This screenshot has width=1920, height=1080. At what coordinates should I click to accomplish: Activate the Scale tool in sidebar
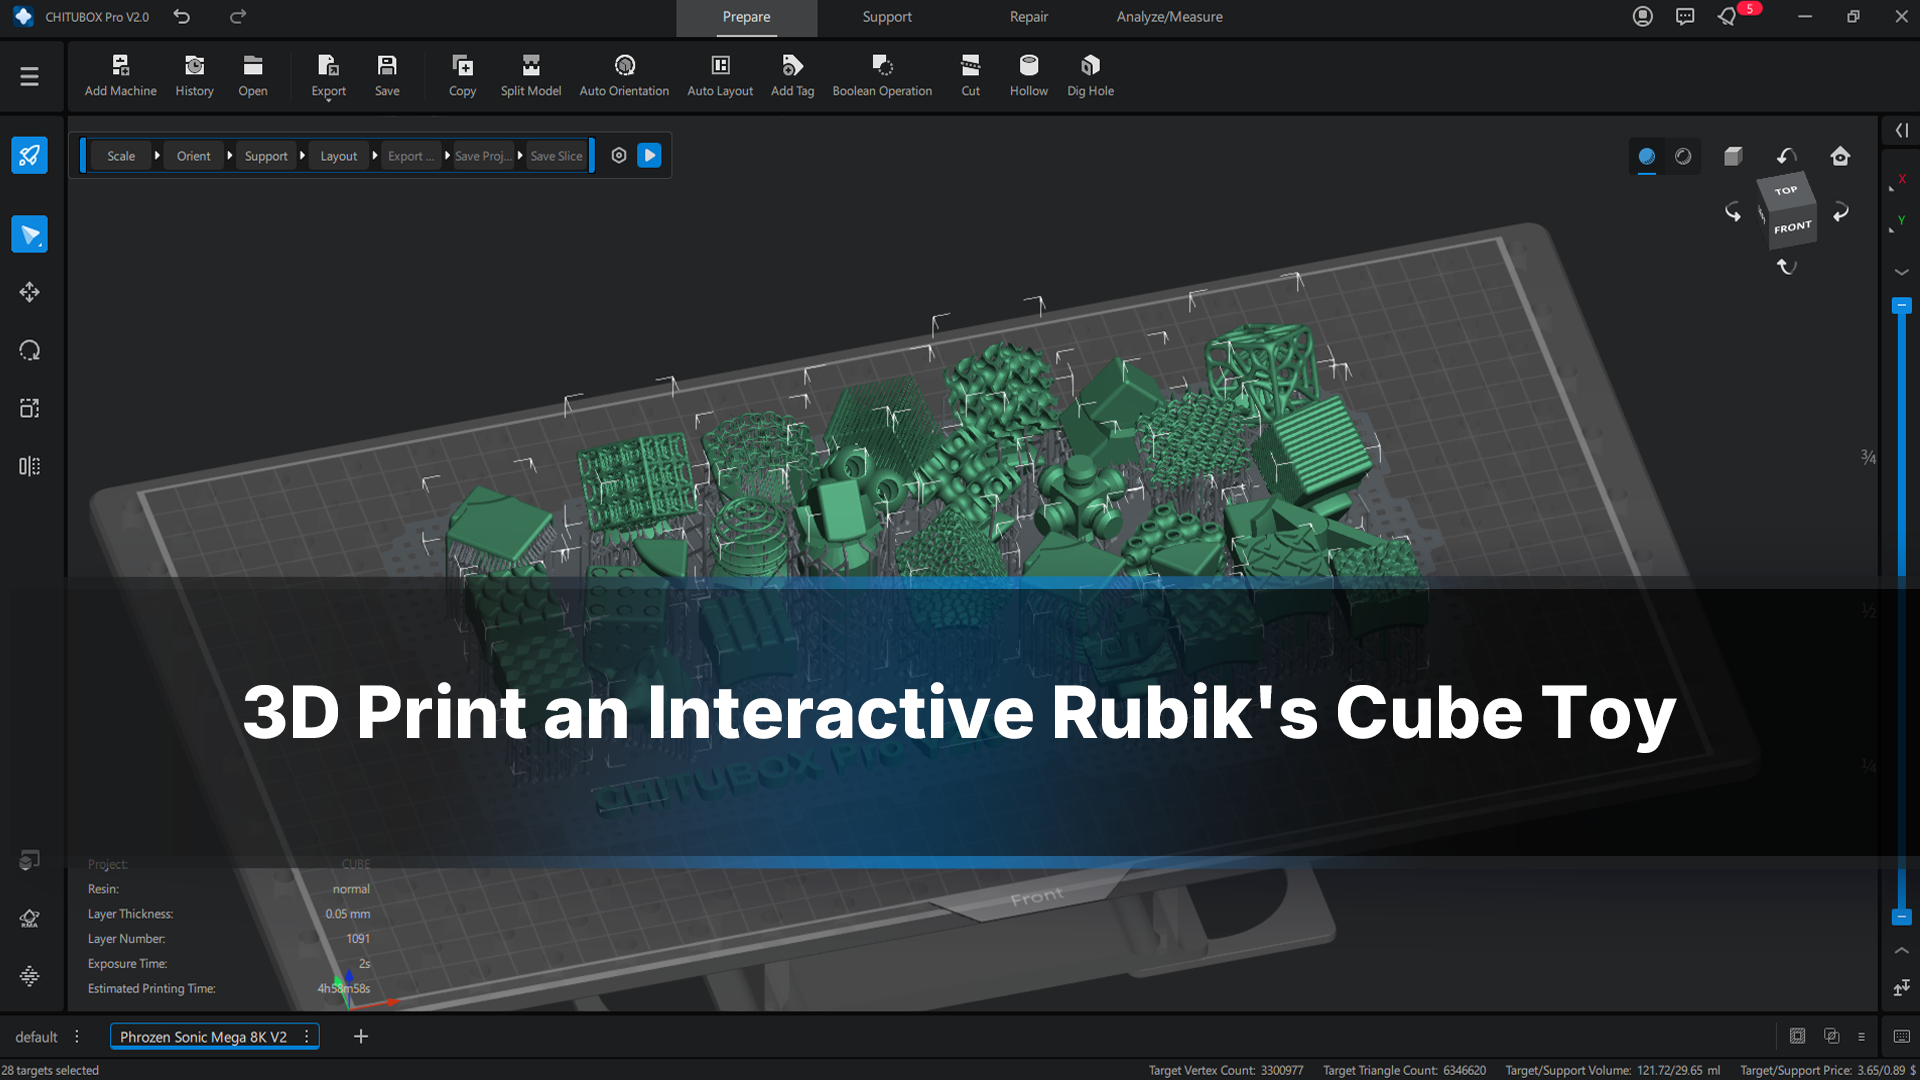tap(29, 408)
